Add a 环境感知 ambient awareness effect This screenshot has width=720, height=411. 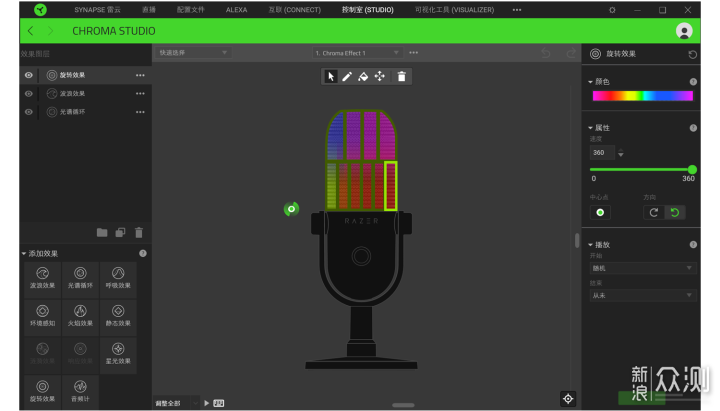(43, 316)
